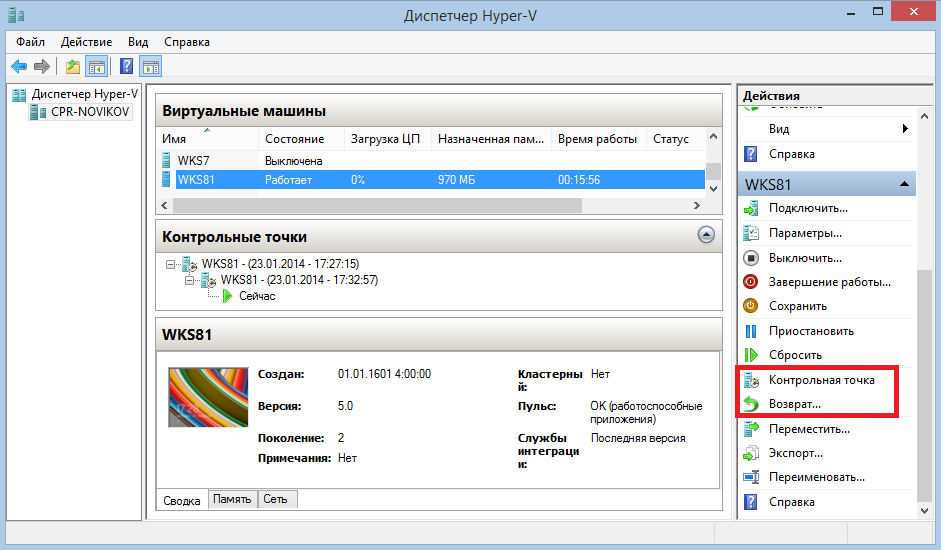Click the Выключить power-off icon
The height and width of the screenshot is (550, 941).
(752, 258)
